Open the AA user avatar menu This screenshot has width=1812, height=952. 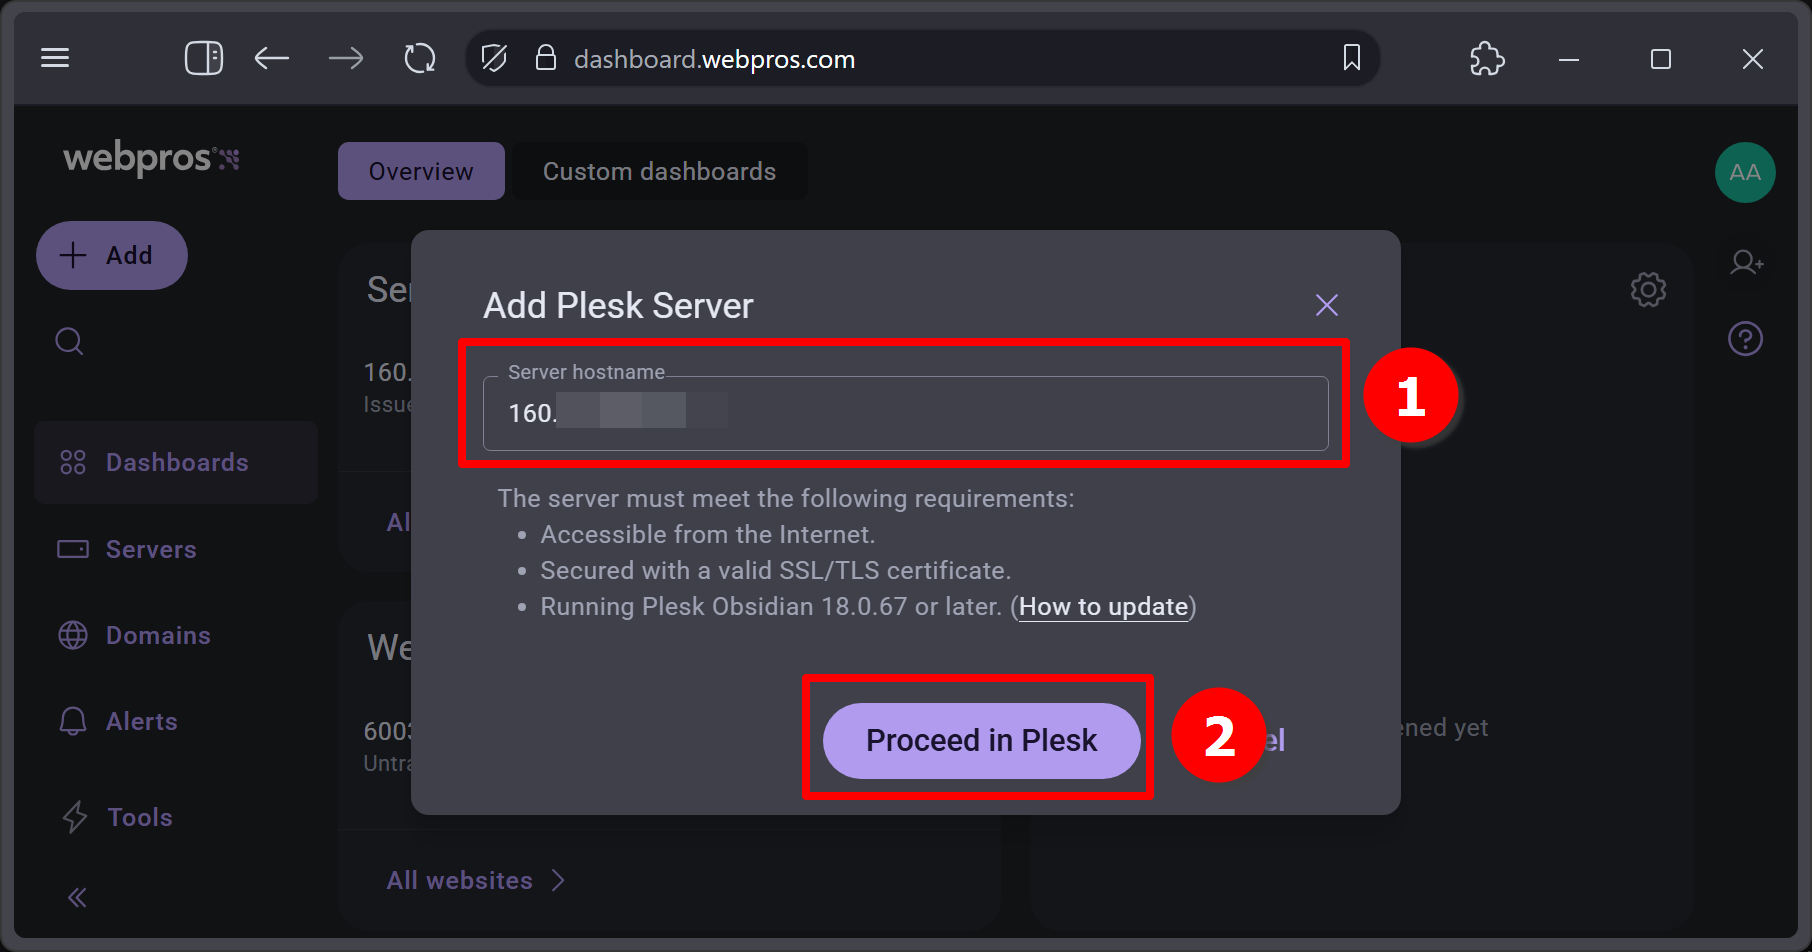click(1745, 172)
